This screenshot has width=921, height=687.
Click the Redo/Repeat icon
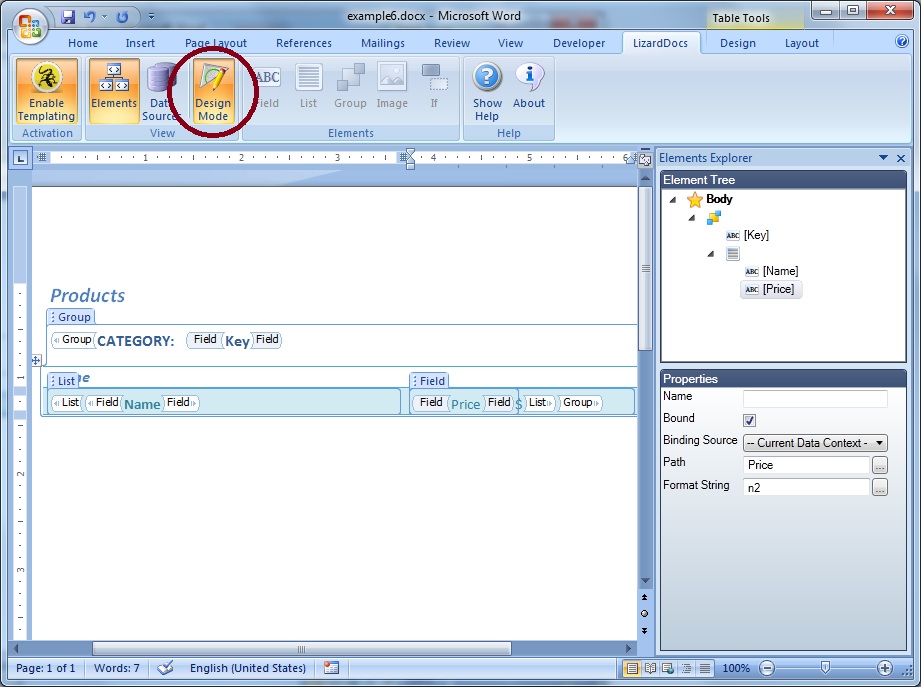pos(122,17)
